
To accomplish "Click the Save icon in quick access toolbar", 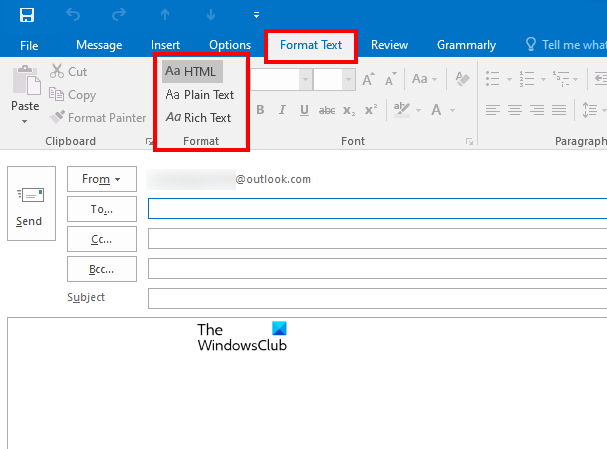I will (27, 15).
